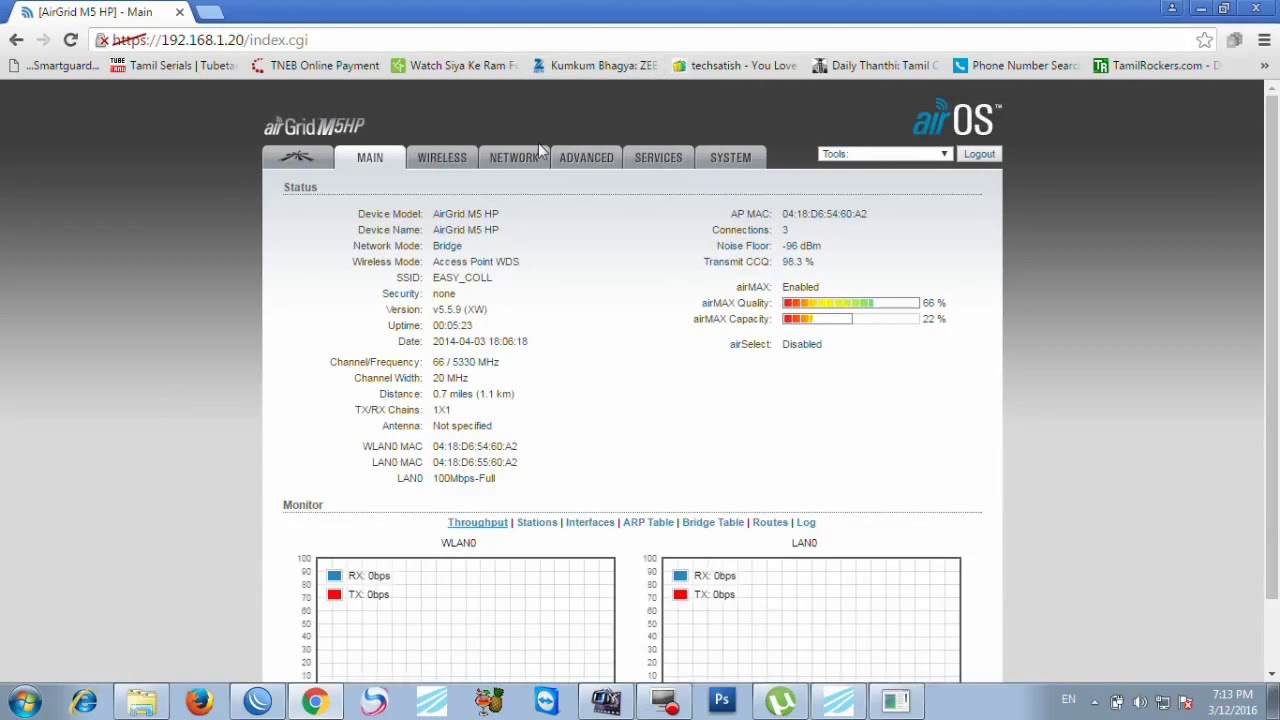Click the address bar URL
Viewport: 1280px width, 720px height.
pos(210,40)
